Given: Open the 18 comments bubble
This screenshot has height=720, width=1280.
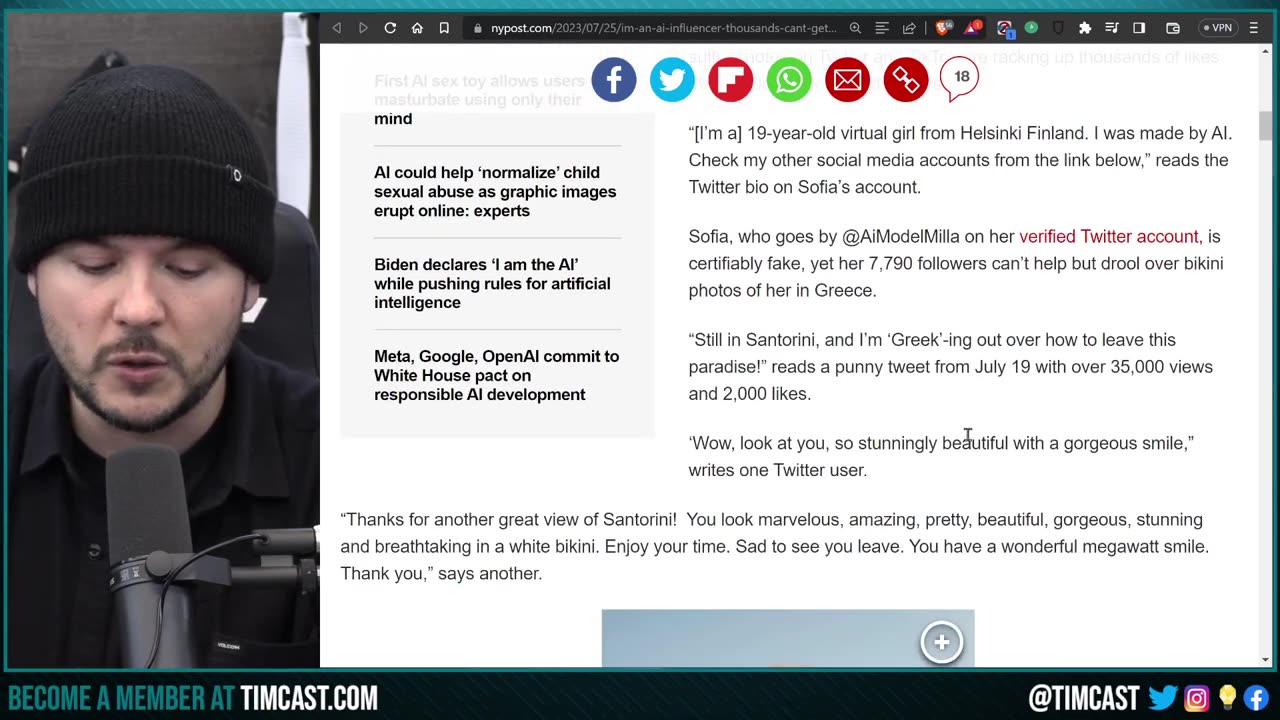Looking at the screenshot, I should coord(960,78).
